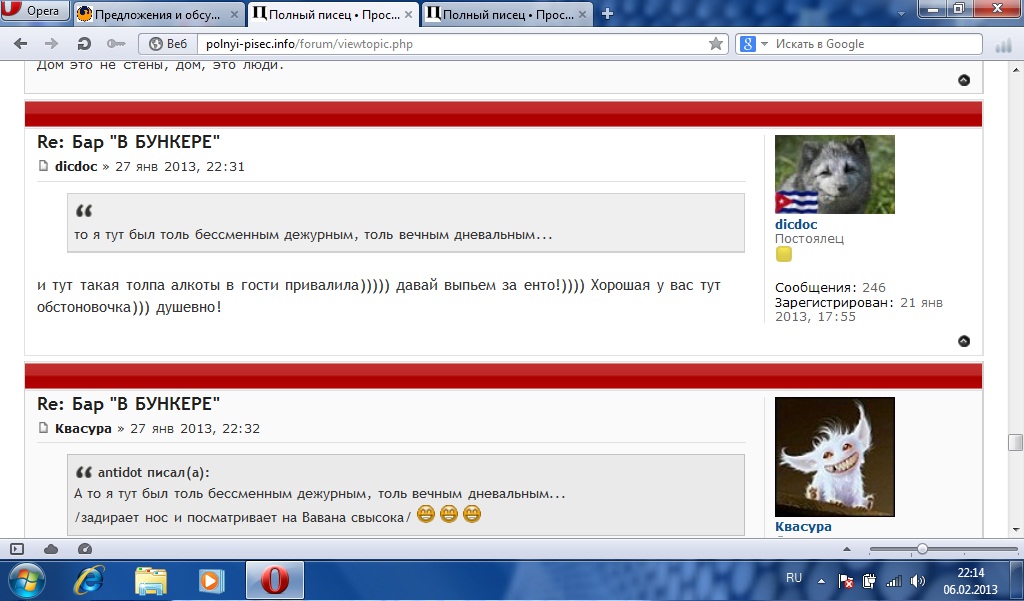Bookmark page with the star icon

pyautogui.click(x=716, y=44)
